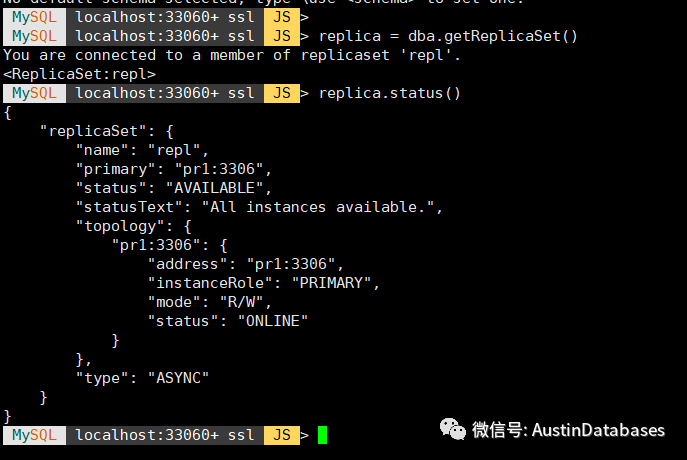Click localhost:33060+ ssl on replica.status() prompt

coord(165,93)
